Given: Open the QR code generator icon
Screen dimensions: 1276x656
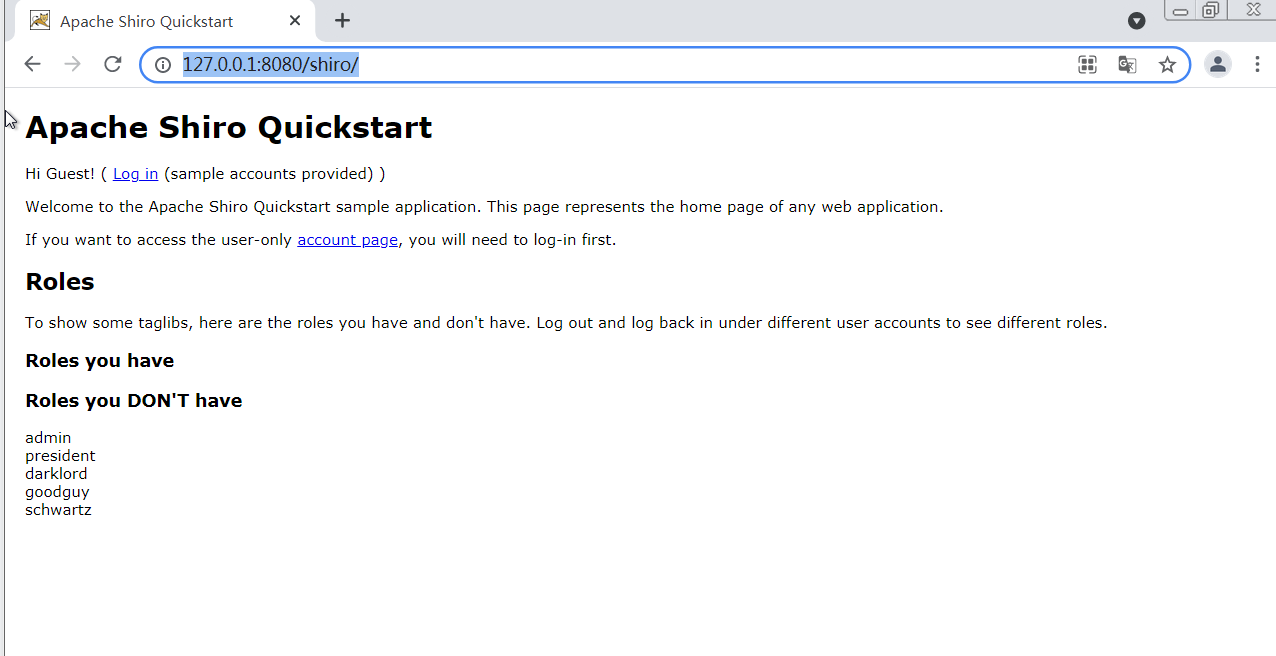Looking at the screenshot, I should (1087, 65).
